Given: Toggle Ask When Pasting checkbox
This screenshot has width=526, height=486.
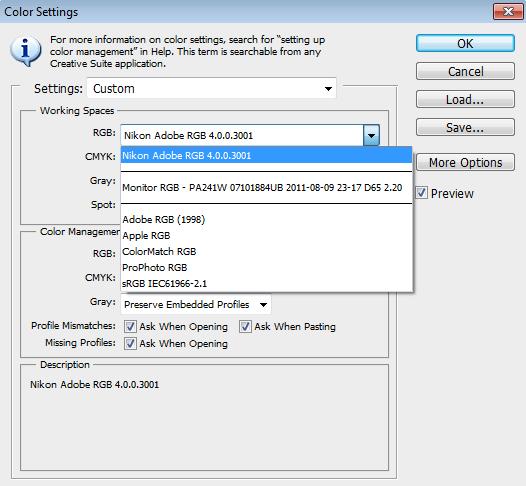Looking at the screenshot, I should coord(245,326).
